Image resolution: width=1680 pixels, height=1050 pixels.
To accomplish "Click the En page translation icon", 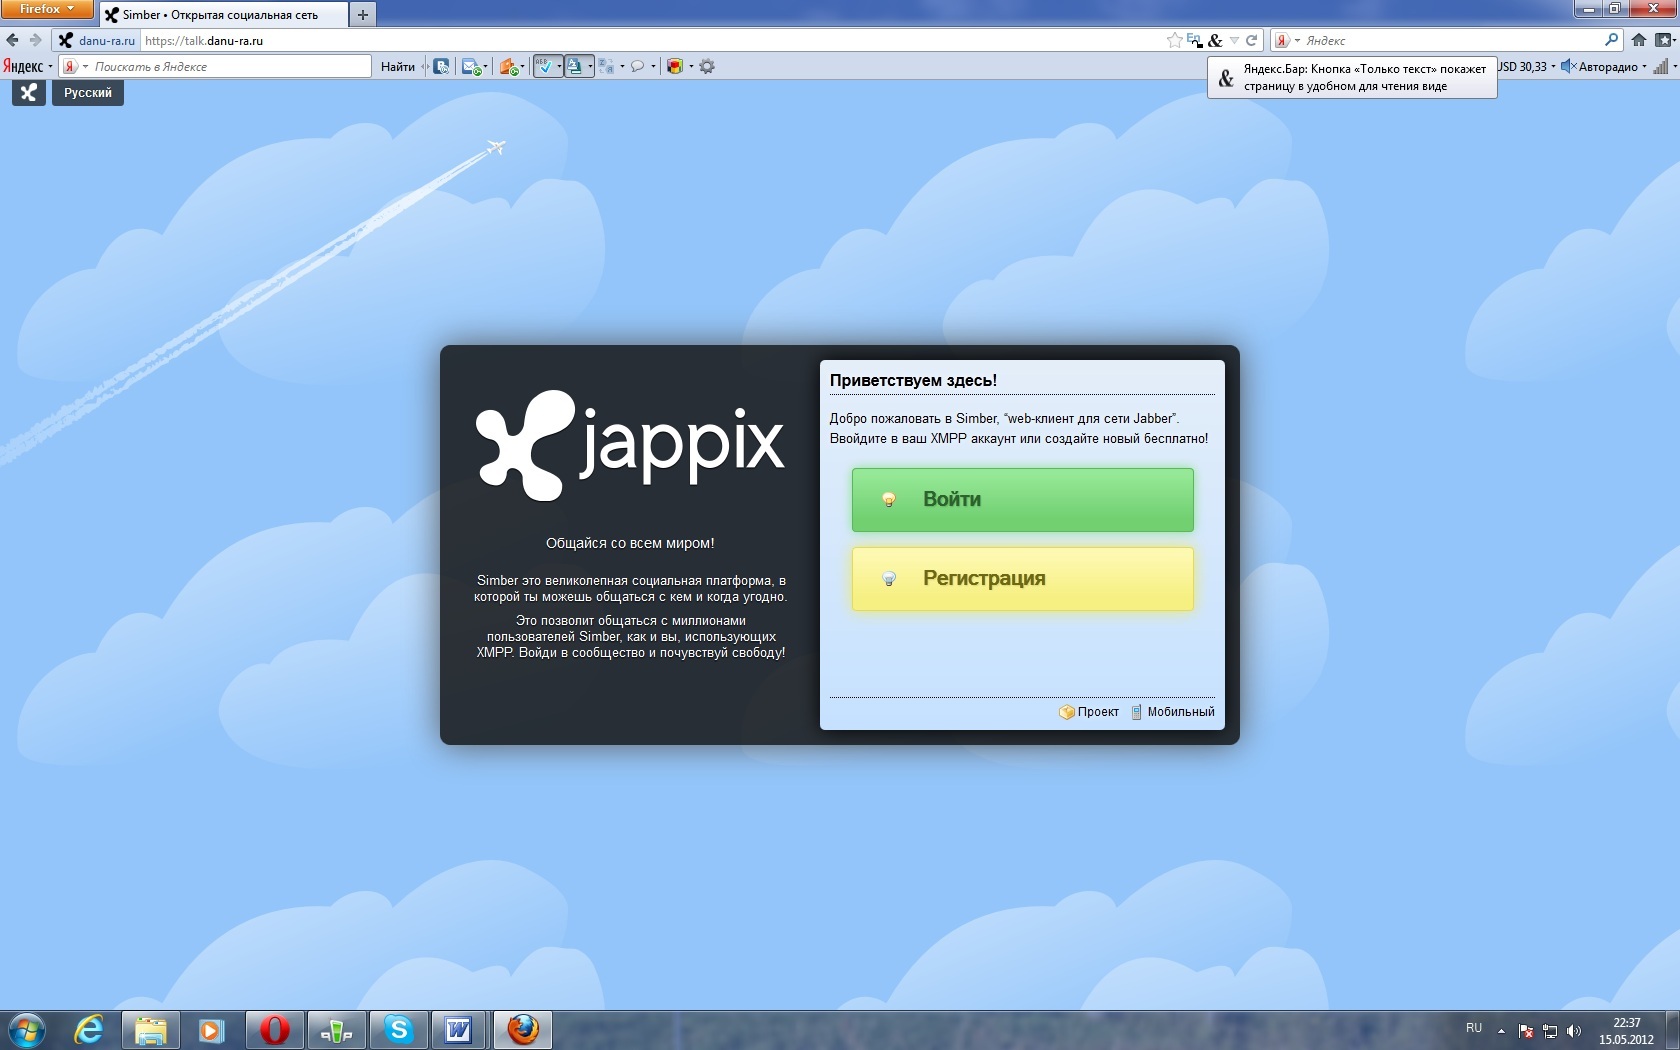I will pos(1194,41).
